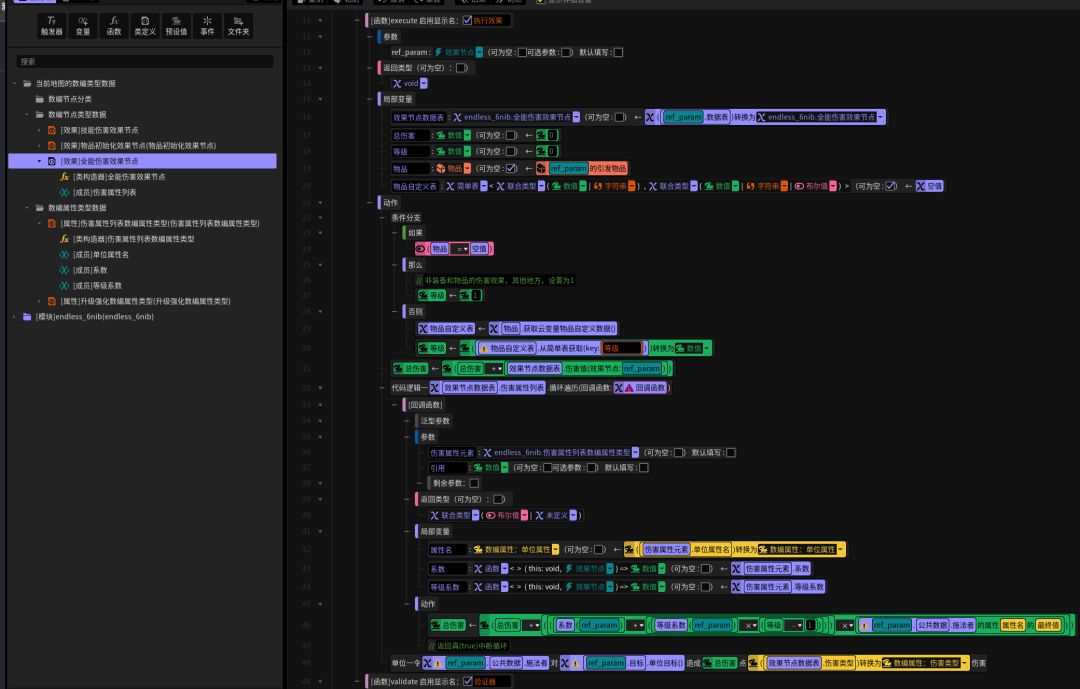This screenshot has height=689, width=1080.
Task: Expand the [模块]endless_6nib tree node
Action: (15, 317)
